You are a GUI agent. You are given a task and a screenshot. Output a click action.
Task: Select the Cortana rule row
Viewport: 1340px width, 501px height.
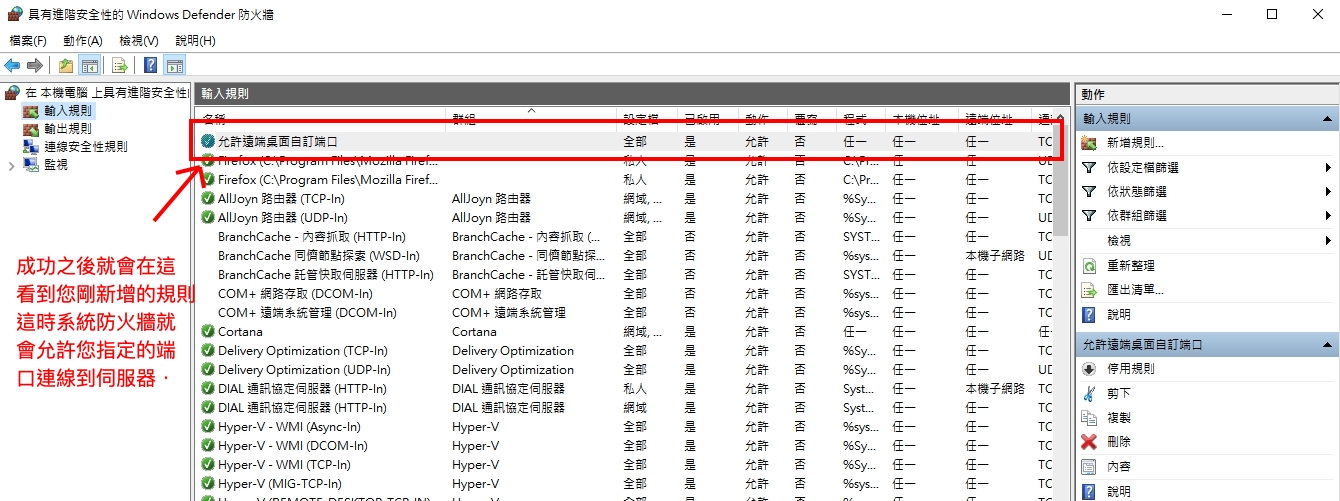point(240,332)
